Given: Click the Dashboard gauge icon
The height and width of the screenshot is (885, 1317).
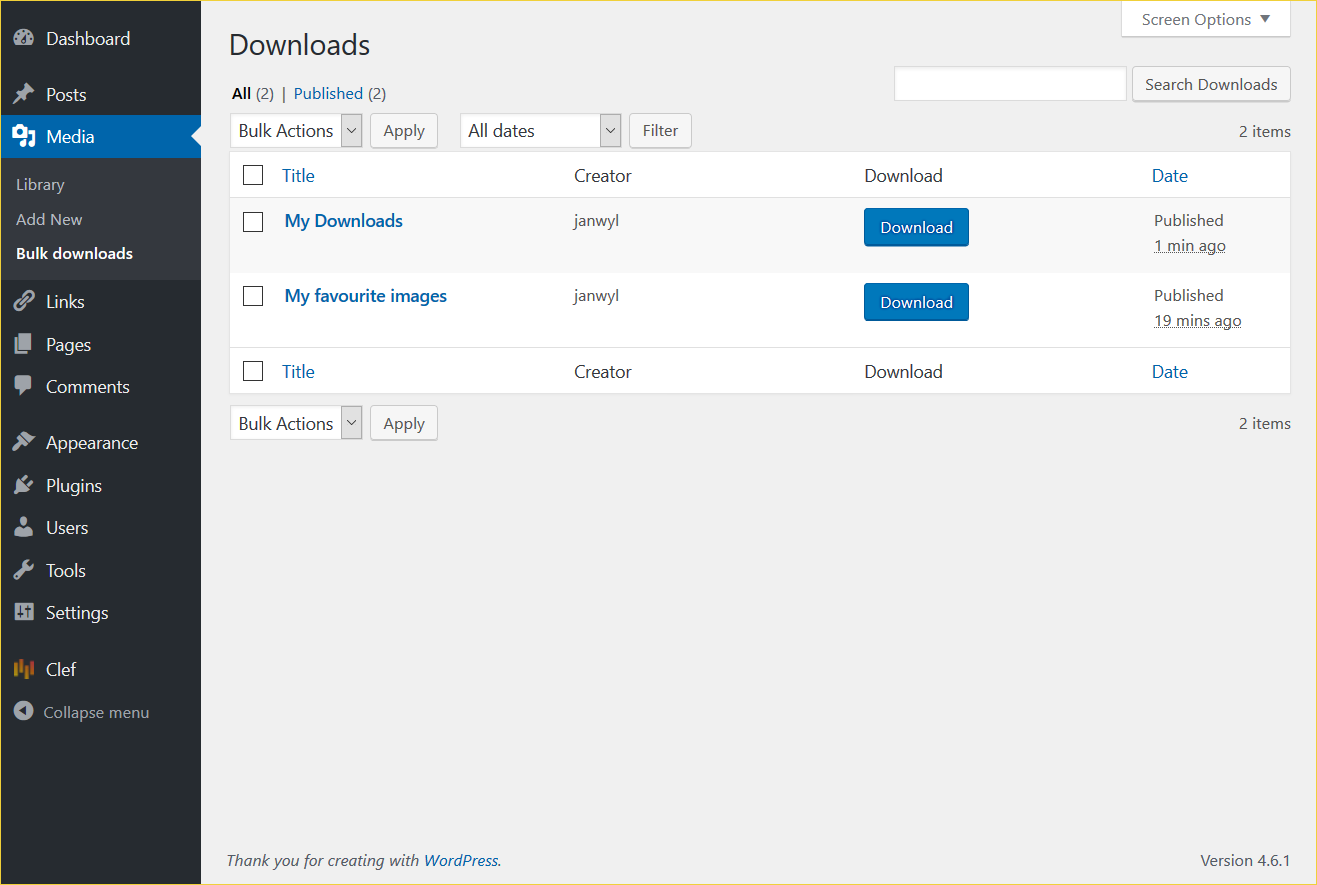Looking at the screenshot, I should point(24,39).
